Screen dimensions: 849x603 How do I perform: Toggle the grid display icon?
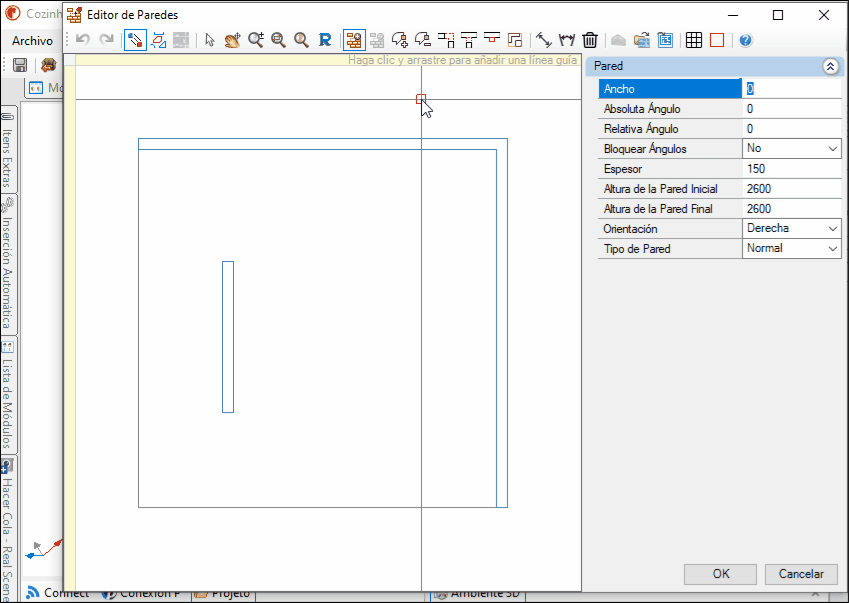(694, 40)
